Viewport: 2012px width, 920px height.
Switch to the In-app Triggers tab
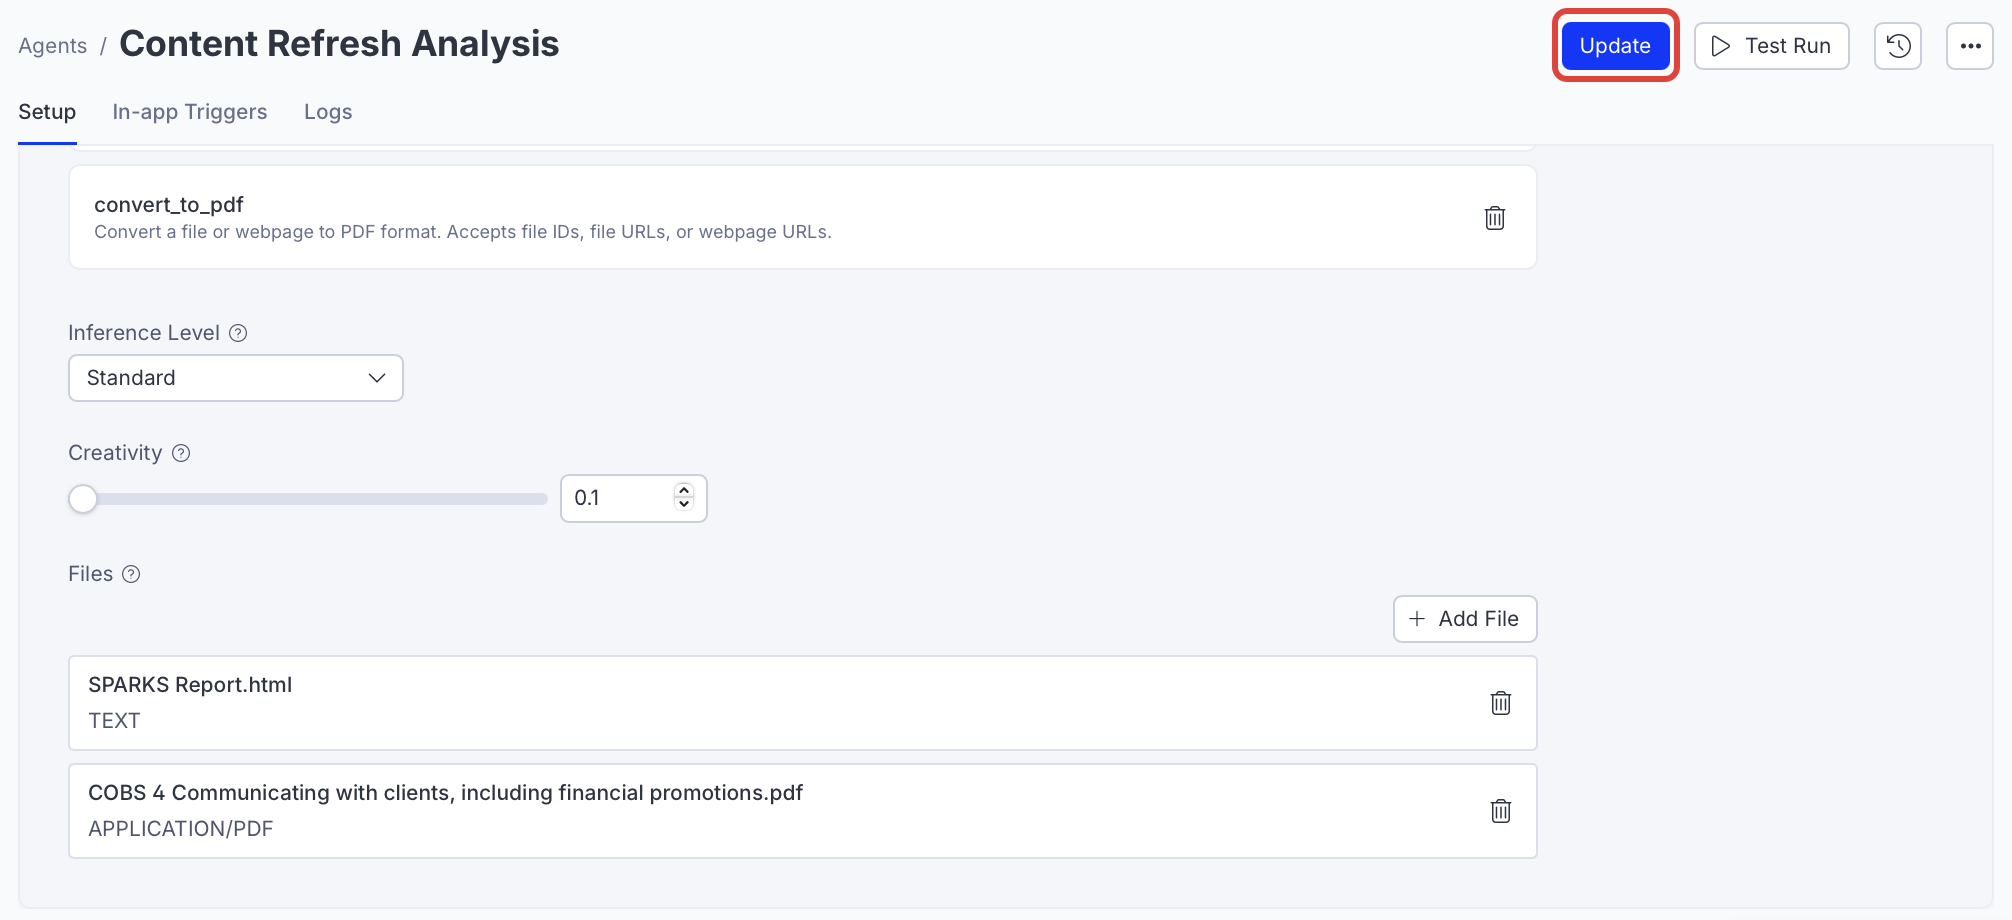point(190,112)
